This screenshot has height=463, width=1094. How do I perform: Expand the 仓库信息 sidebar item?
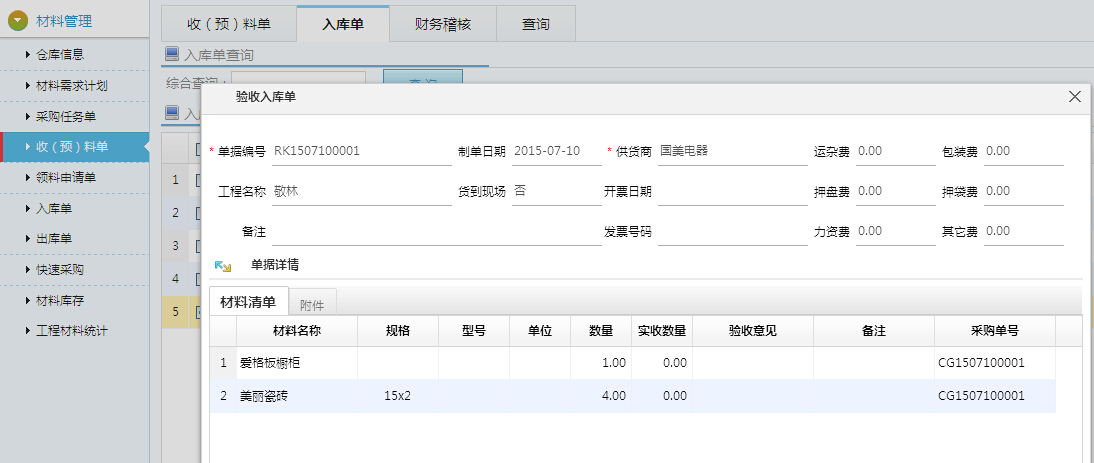60,54
